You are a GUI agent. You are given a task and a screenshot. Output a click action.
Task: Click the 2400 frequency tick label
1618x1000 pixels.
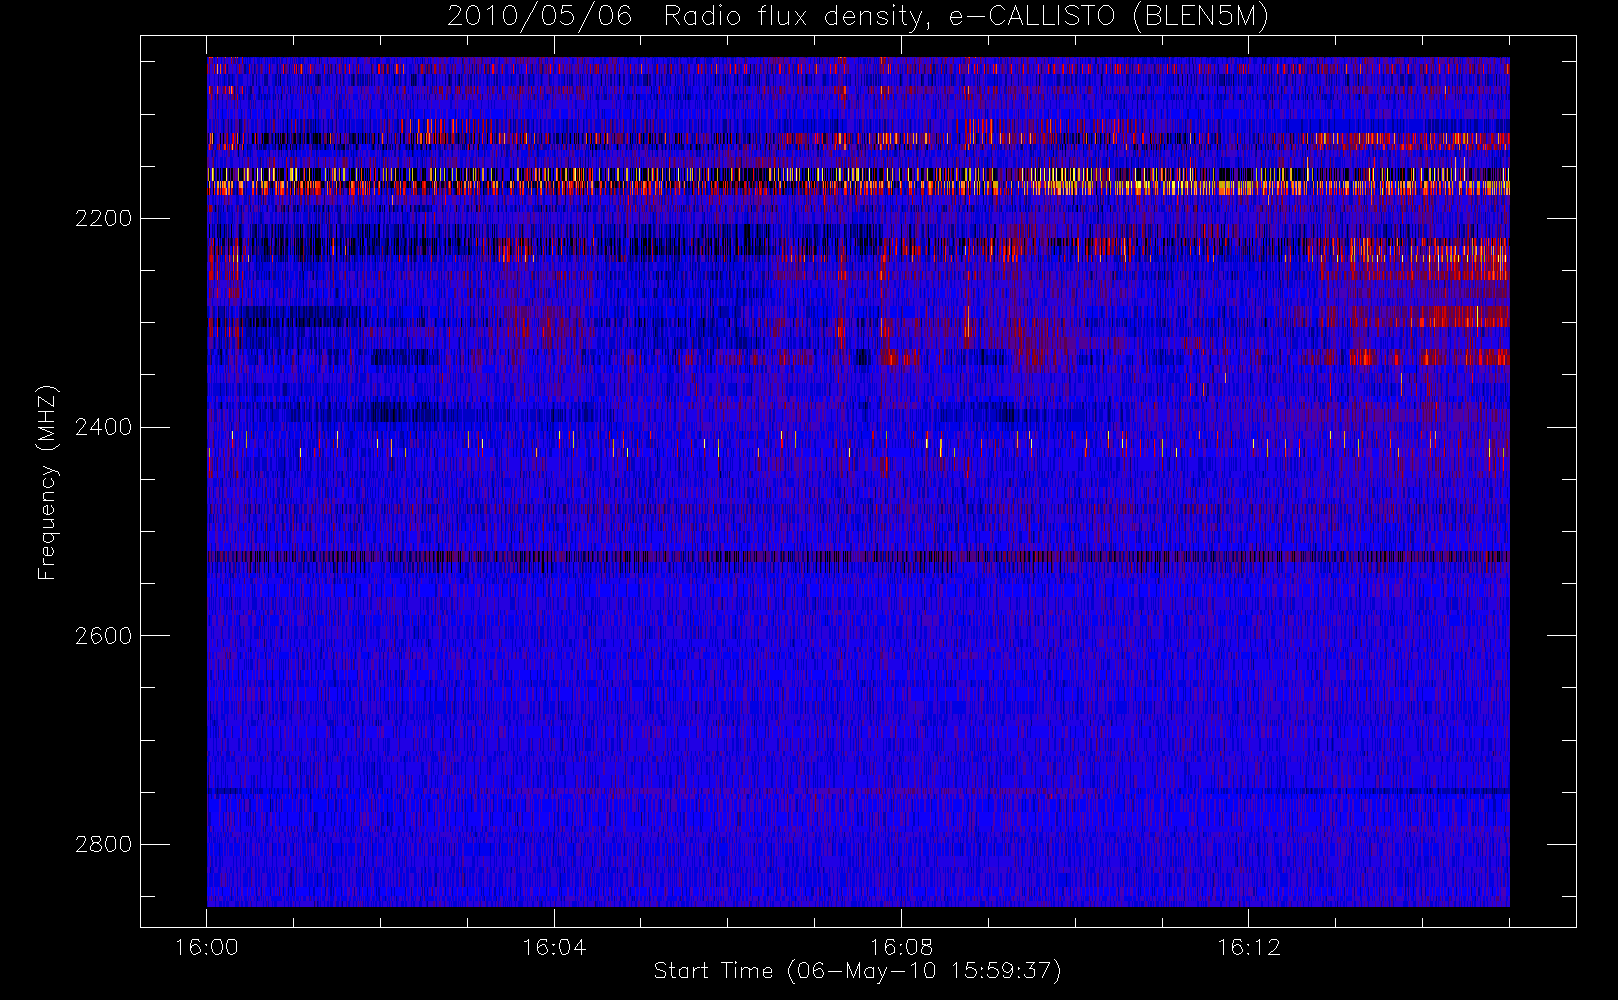point(103,427)
